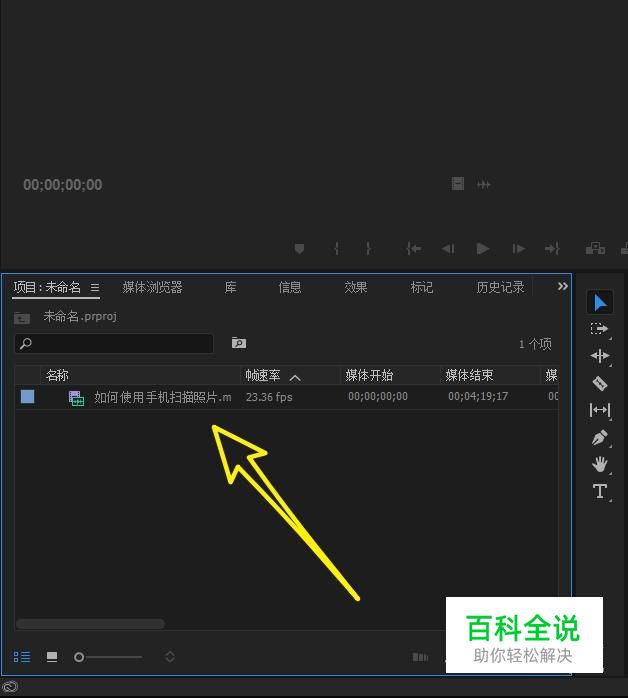The width and height of the screenshot is (628, 698).
Task: Click the Mark Out button
Action: click(x=368, y=249)
